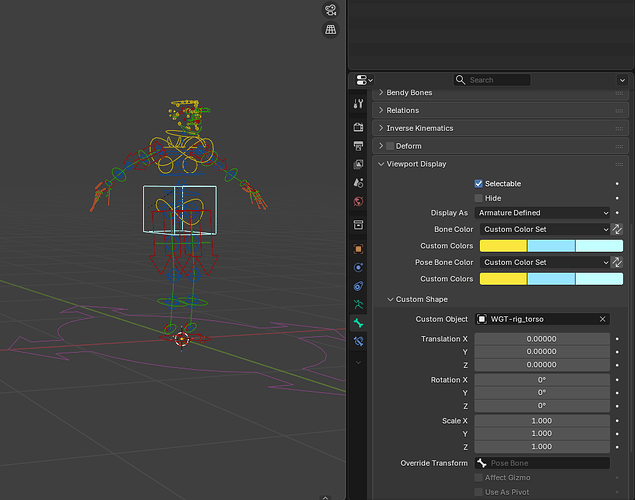Click the Translation Z value field
This screenshot has height=500, width=635.
coord(542,365)
